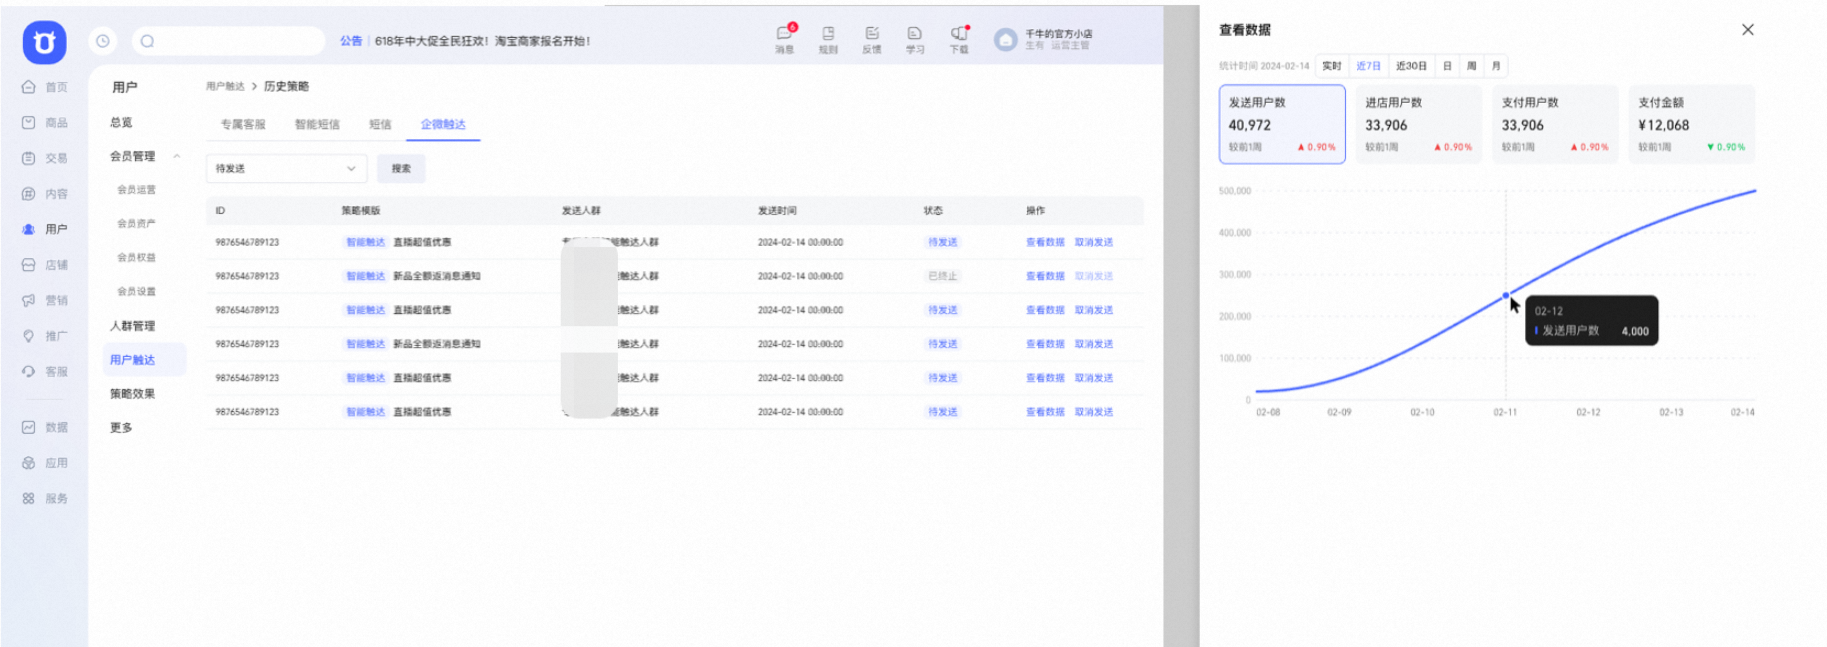
Task: Open the 应用 apps icon in sidebar
Action: (x=29, y=463)
